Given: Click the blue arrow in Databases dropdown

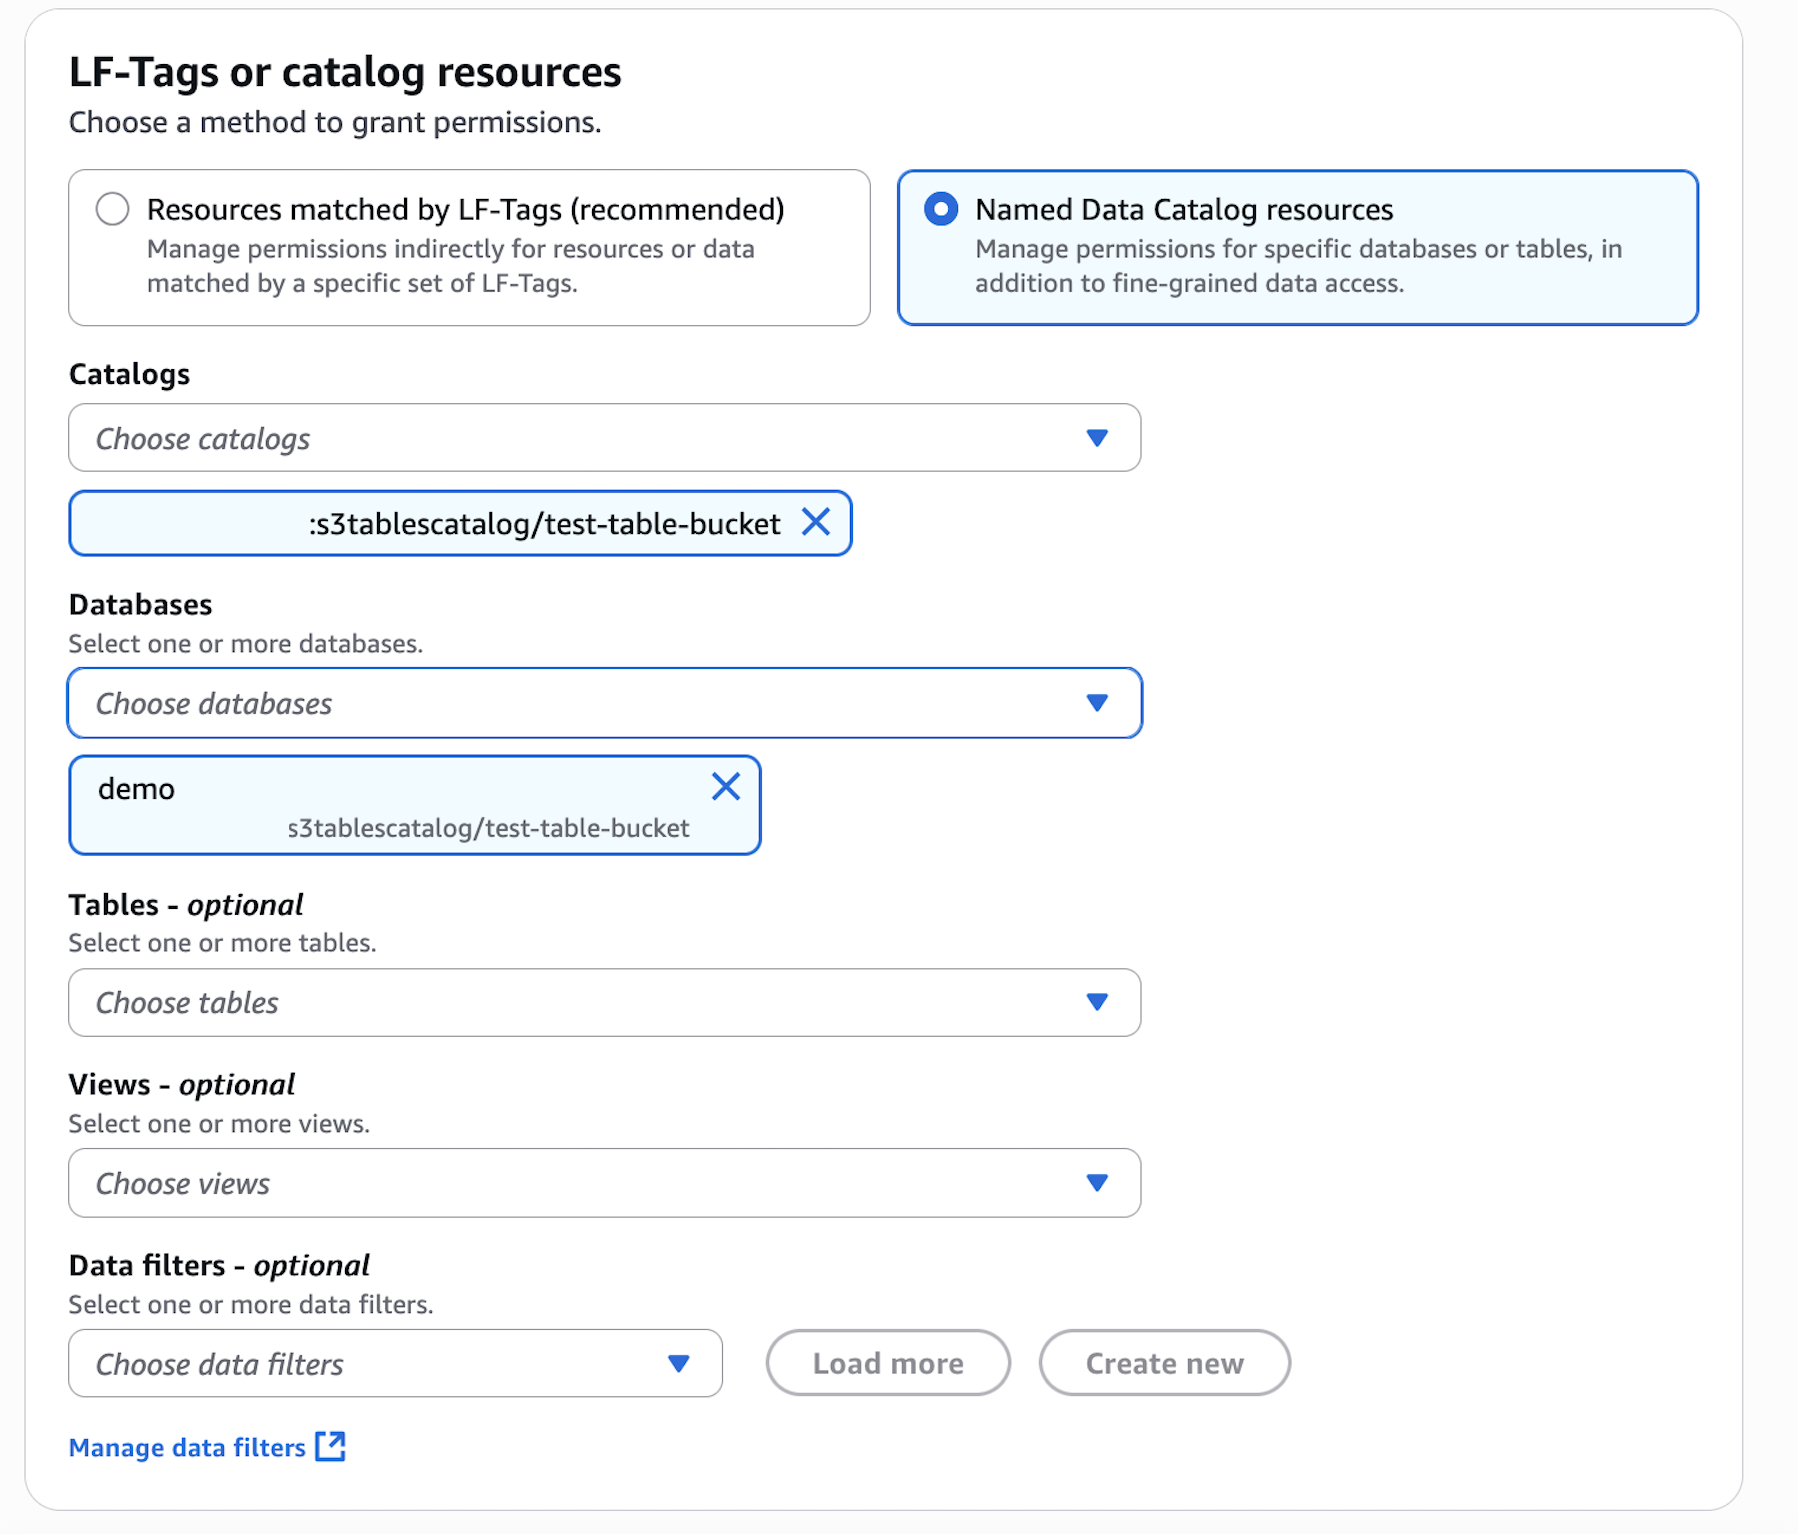Looking at the screenshot, I should (1097, 703).
